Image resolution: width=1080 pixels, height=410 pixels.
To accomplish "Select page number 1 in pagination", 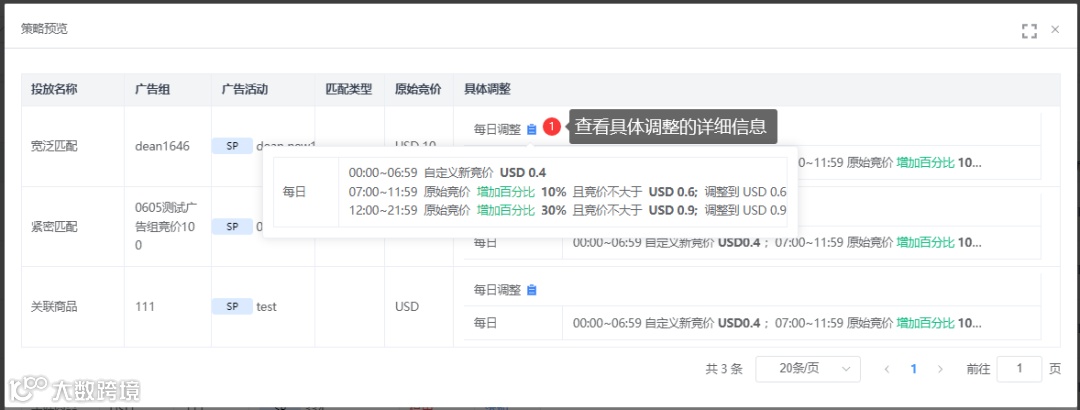I will pos(913,369).
